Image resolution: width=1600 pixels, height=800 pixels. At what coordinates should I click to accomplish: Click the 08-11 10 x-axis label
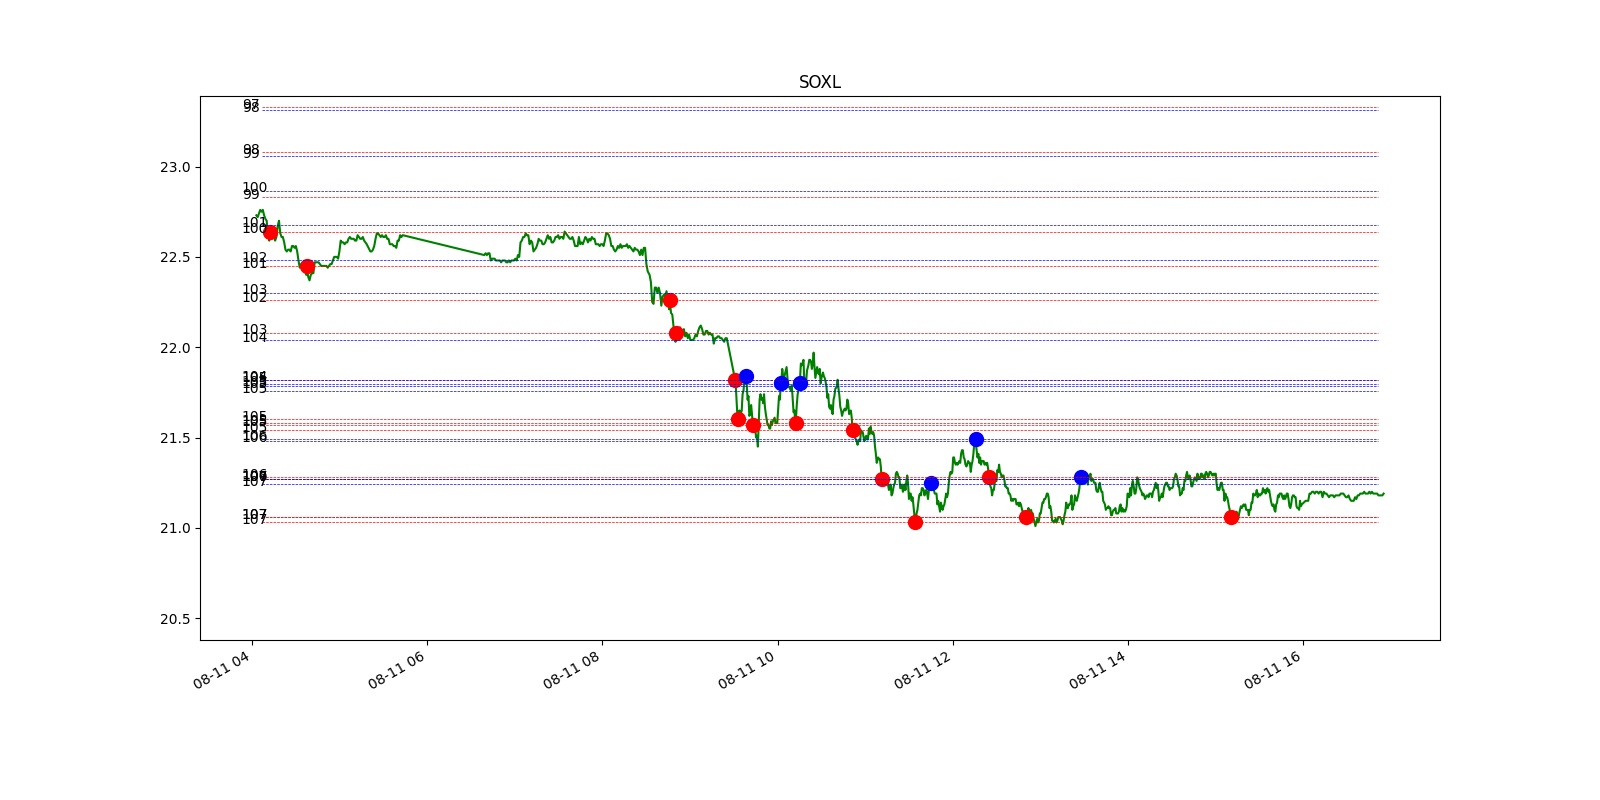[x=746, y=669]
